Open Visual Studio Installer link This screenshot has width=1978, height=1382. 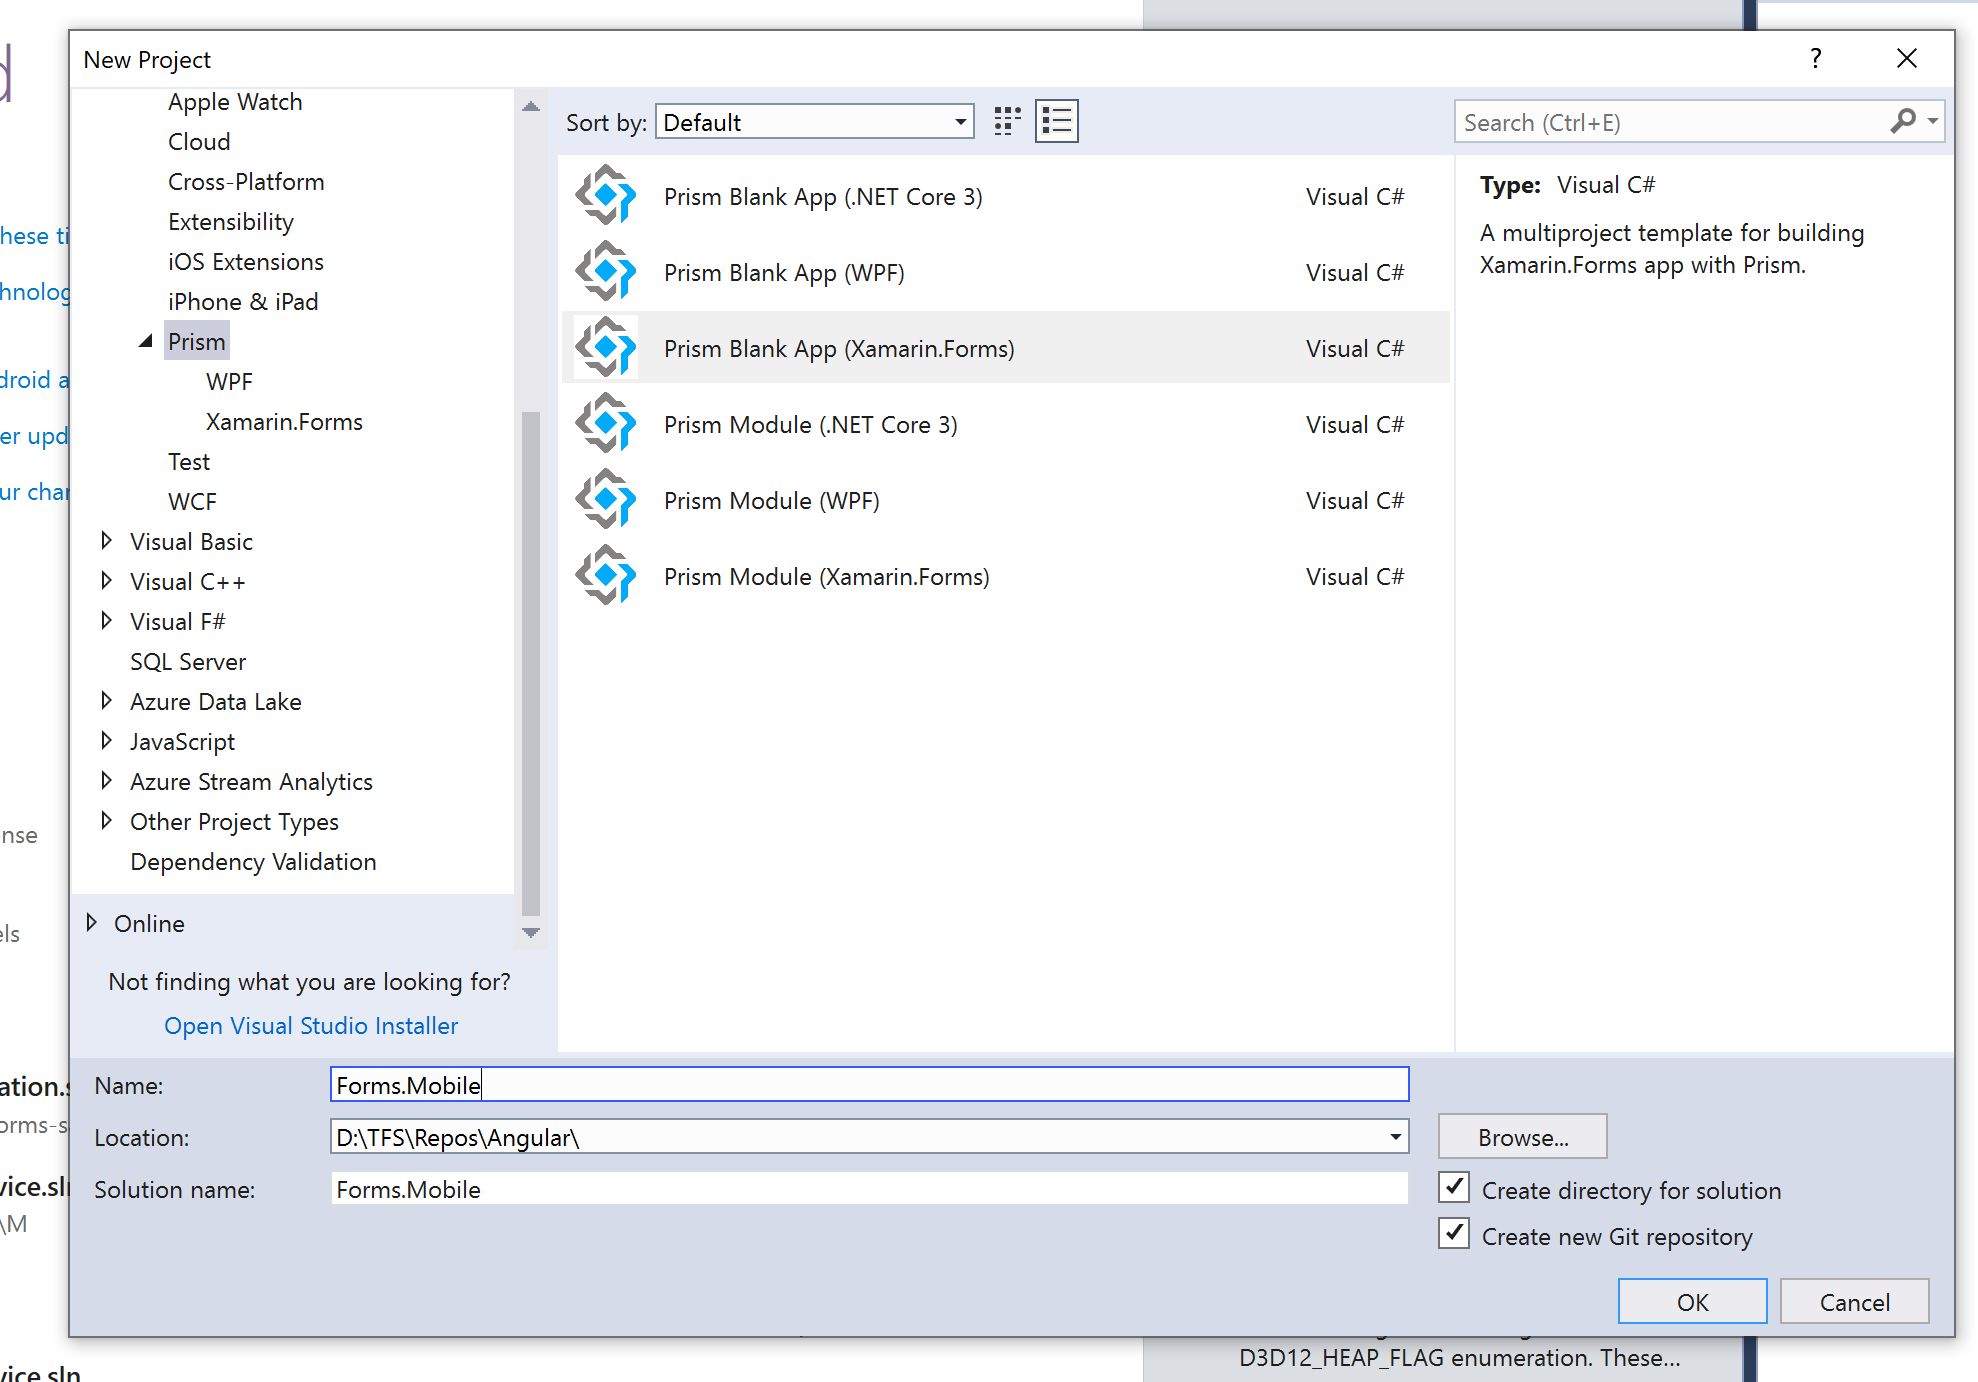point(311,1025)
